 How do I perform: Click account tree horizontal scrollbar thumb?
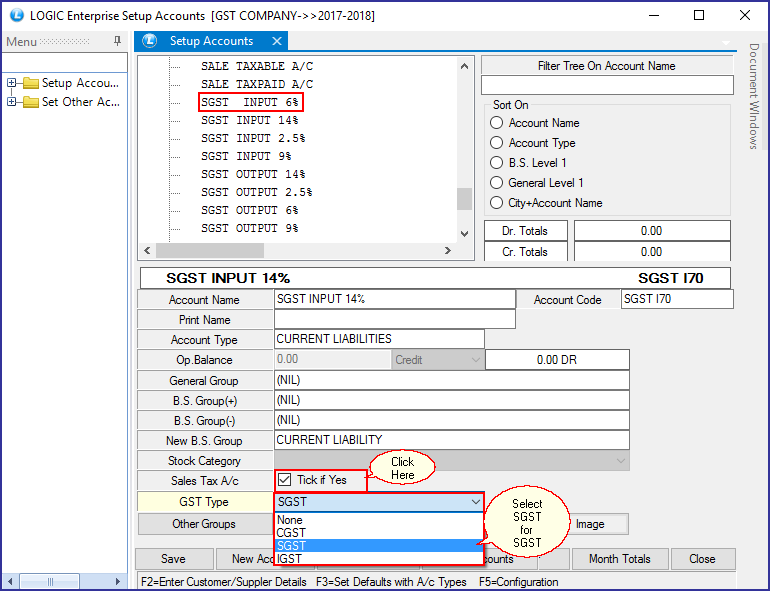click(x=210, y=250)
